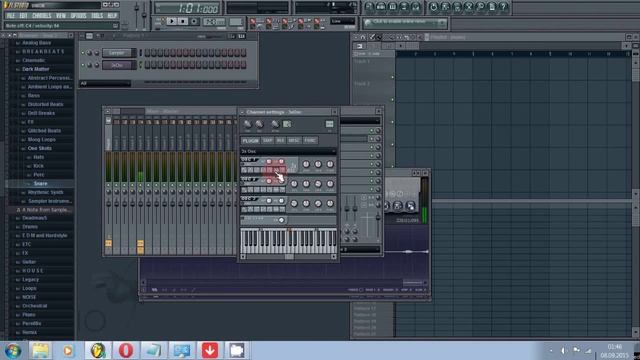Click the transport Stop button
Image resolution: width=640 pixels, height=360 pixels.
pos(182,21)
